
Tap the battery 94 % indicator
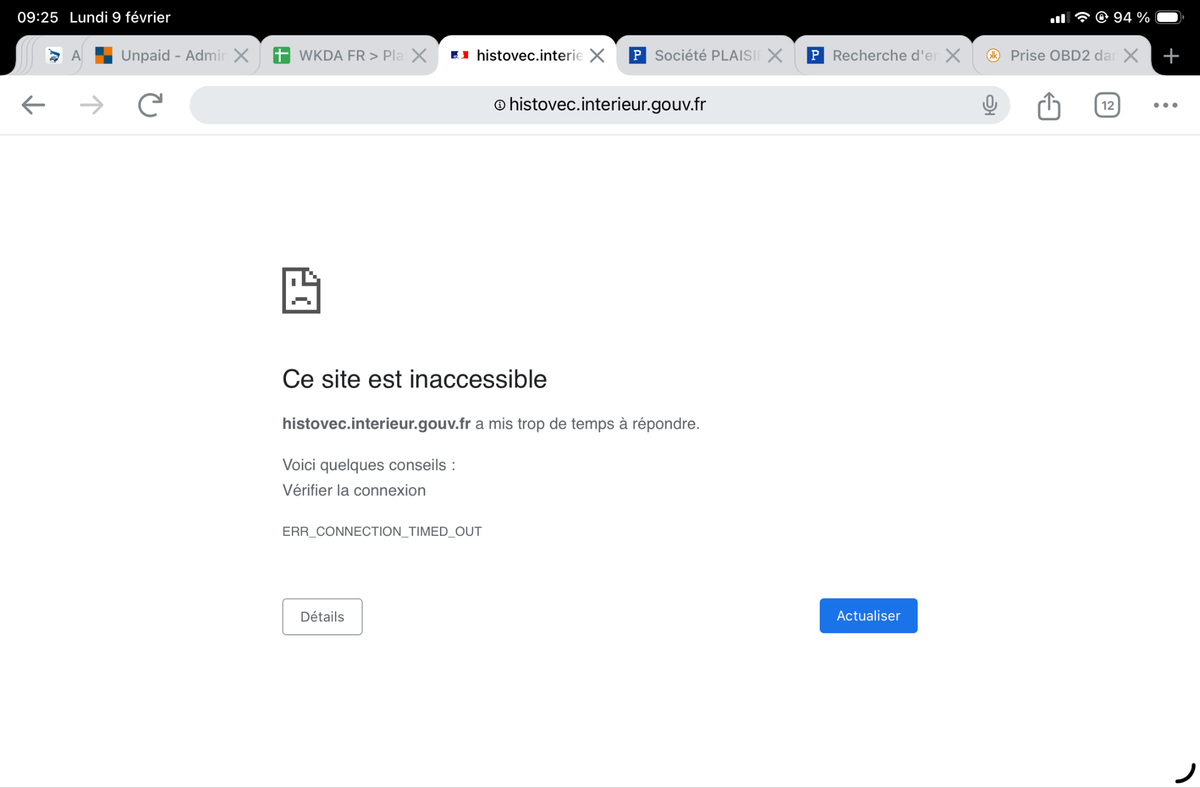[x=1149, y=17]
